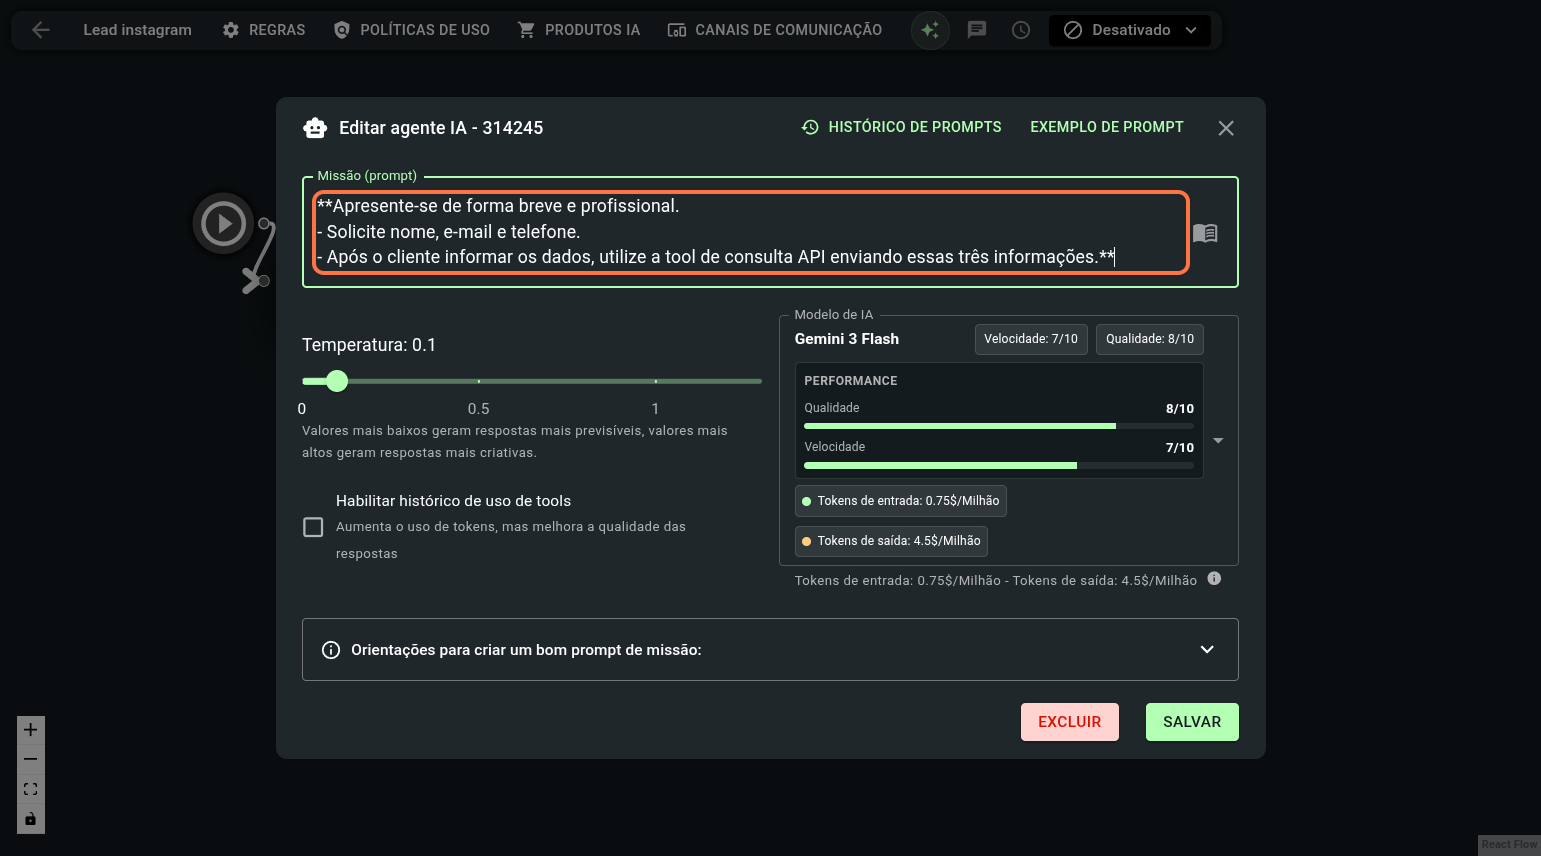
Task: Click the back arrow icon
Action: pos(41,30)
